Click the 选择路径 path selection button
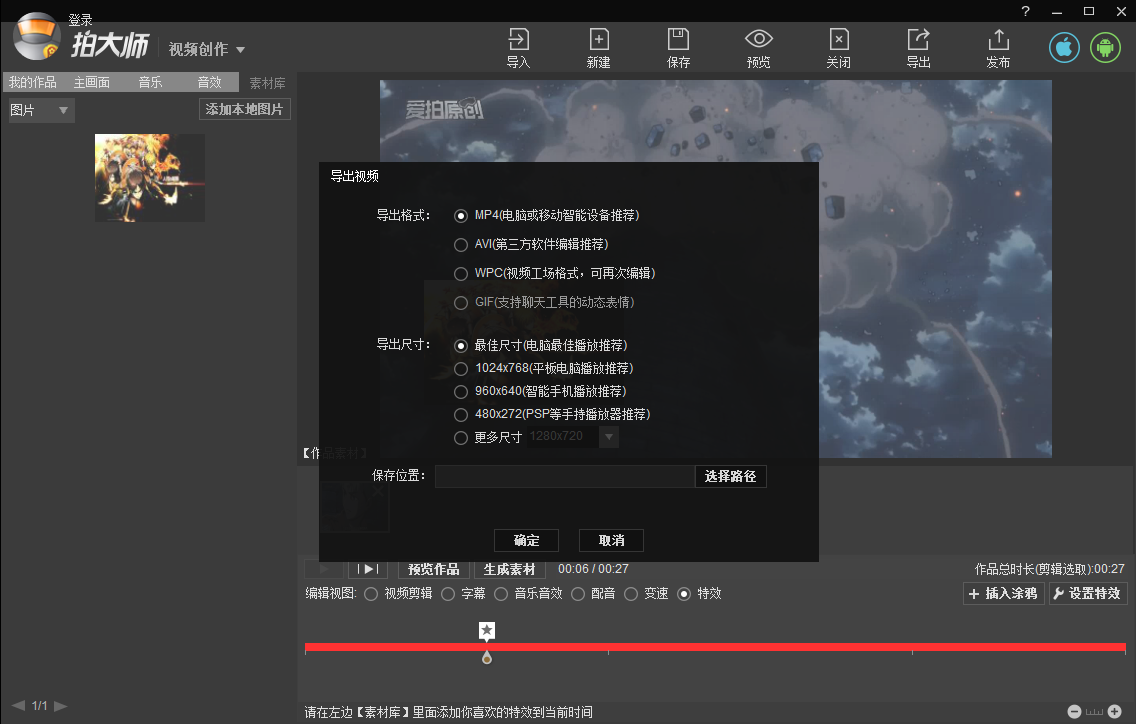This screenshot has width=1136, height=724. [x=731, y=476]
